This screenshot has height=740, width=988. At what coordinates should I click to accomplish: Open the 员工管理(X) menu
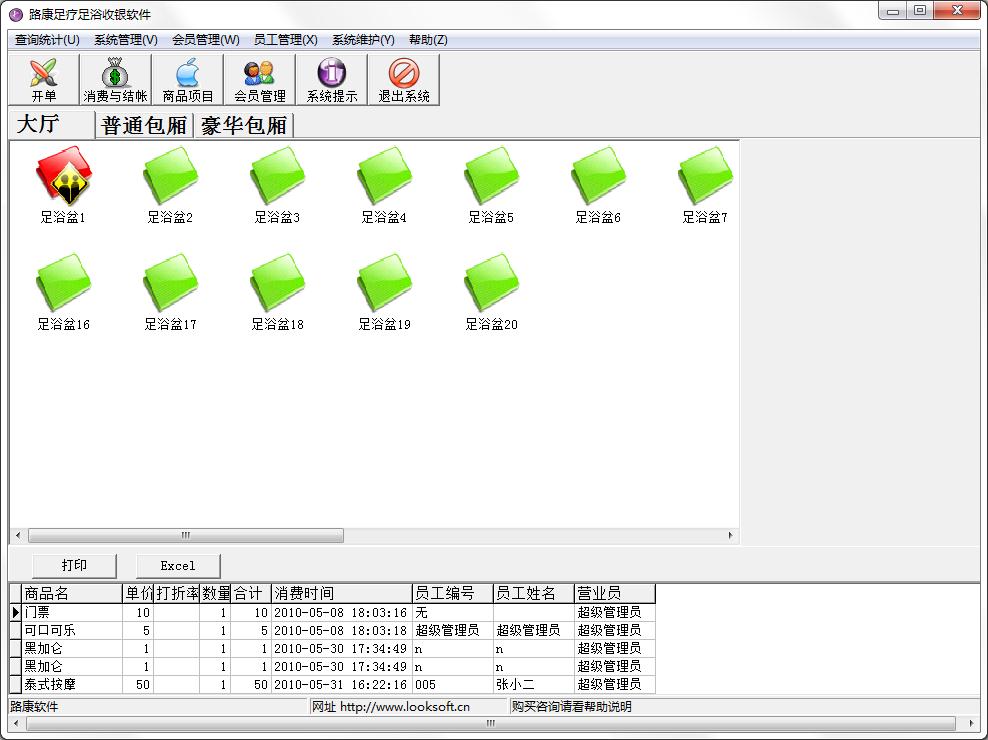click(x=285, y=40)
